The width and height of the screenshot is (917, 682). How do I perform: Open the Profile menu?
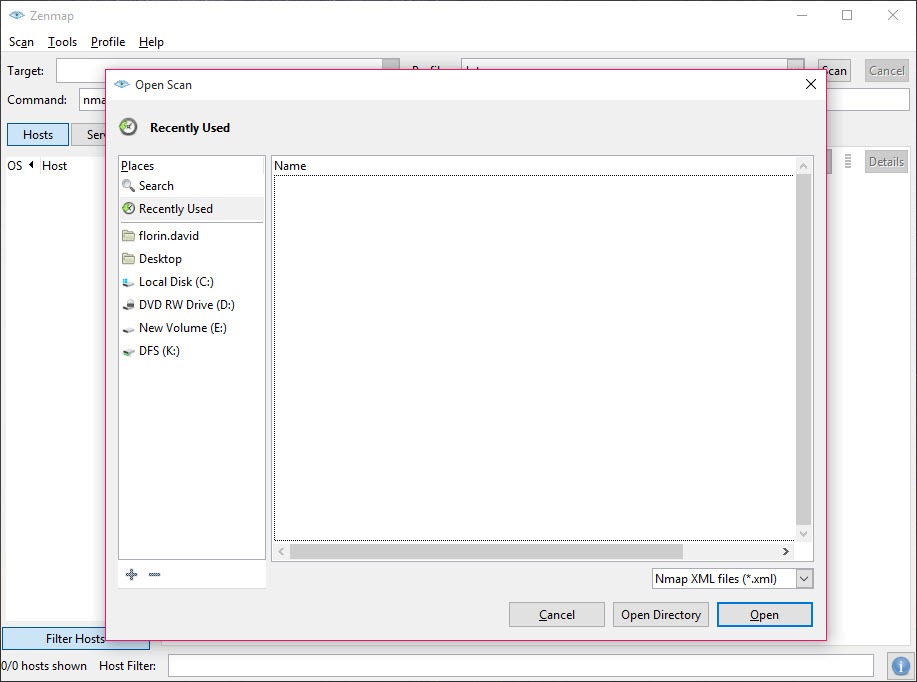[x=108, y=42]
